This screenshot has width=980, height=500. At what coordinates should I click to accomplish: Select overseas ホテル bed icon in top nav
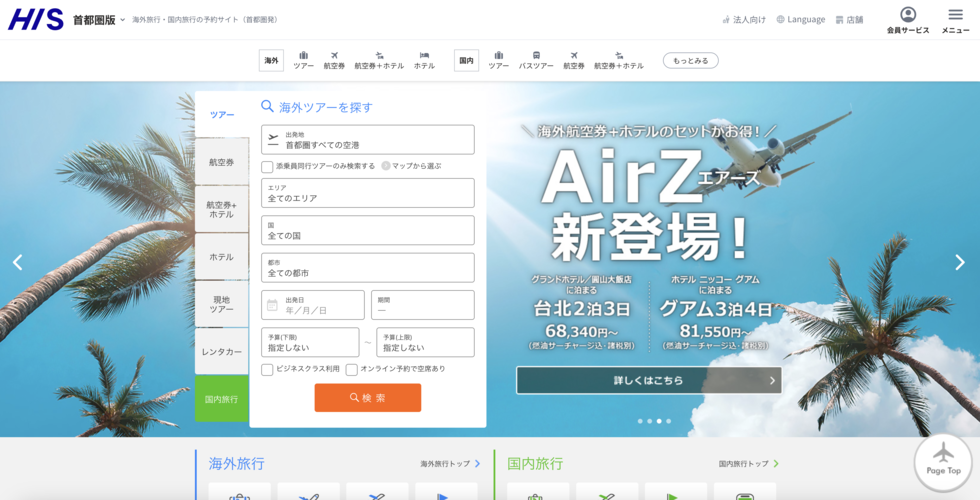(x=424, y=60)
